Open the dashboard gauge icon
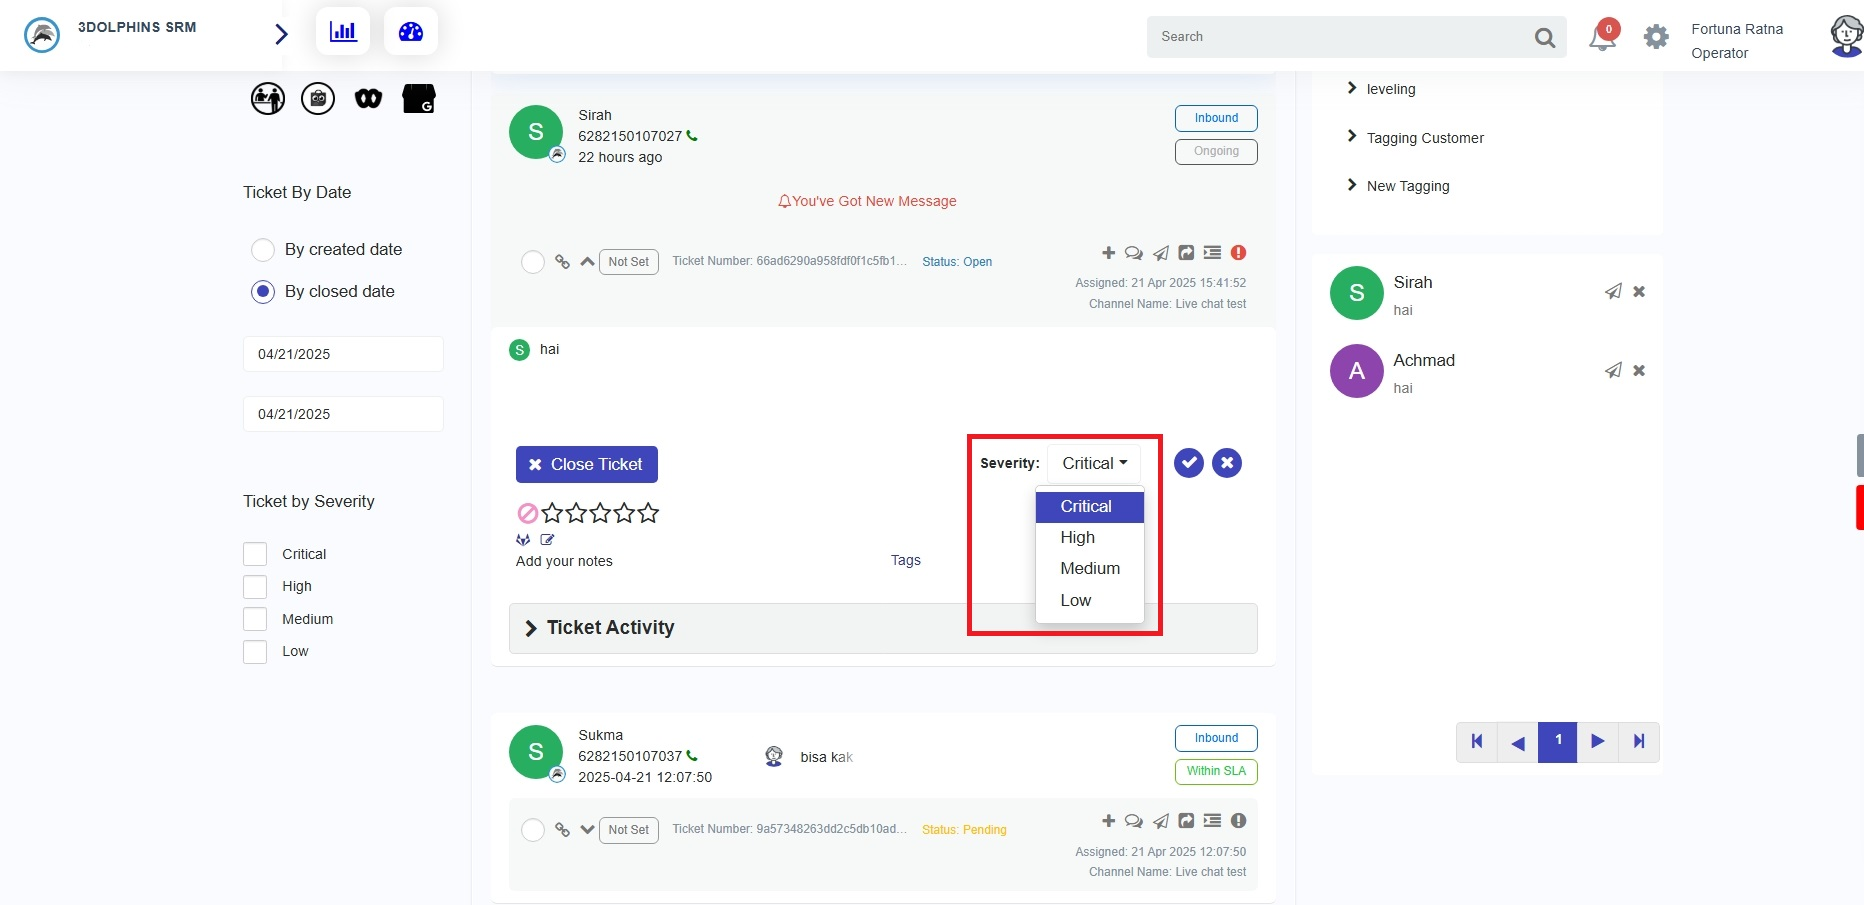This screenshot has height=905, width=1864. (411, 32)
